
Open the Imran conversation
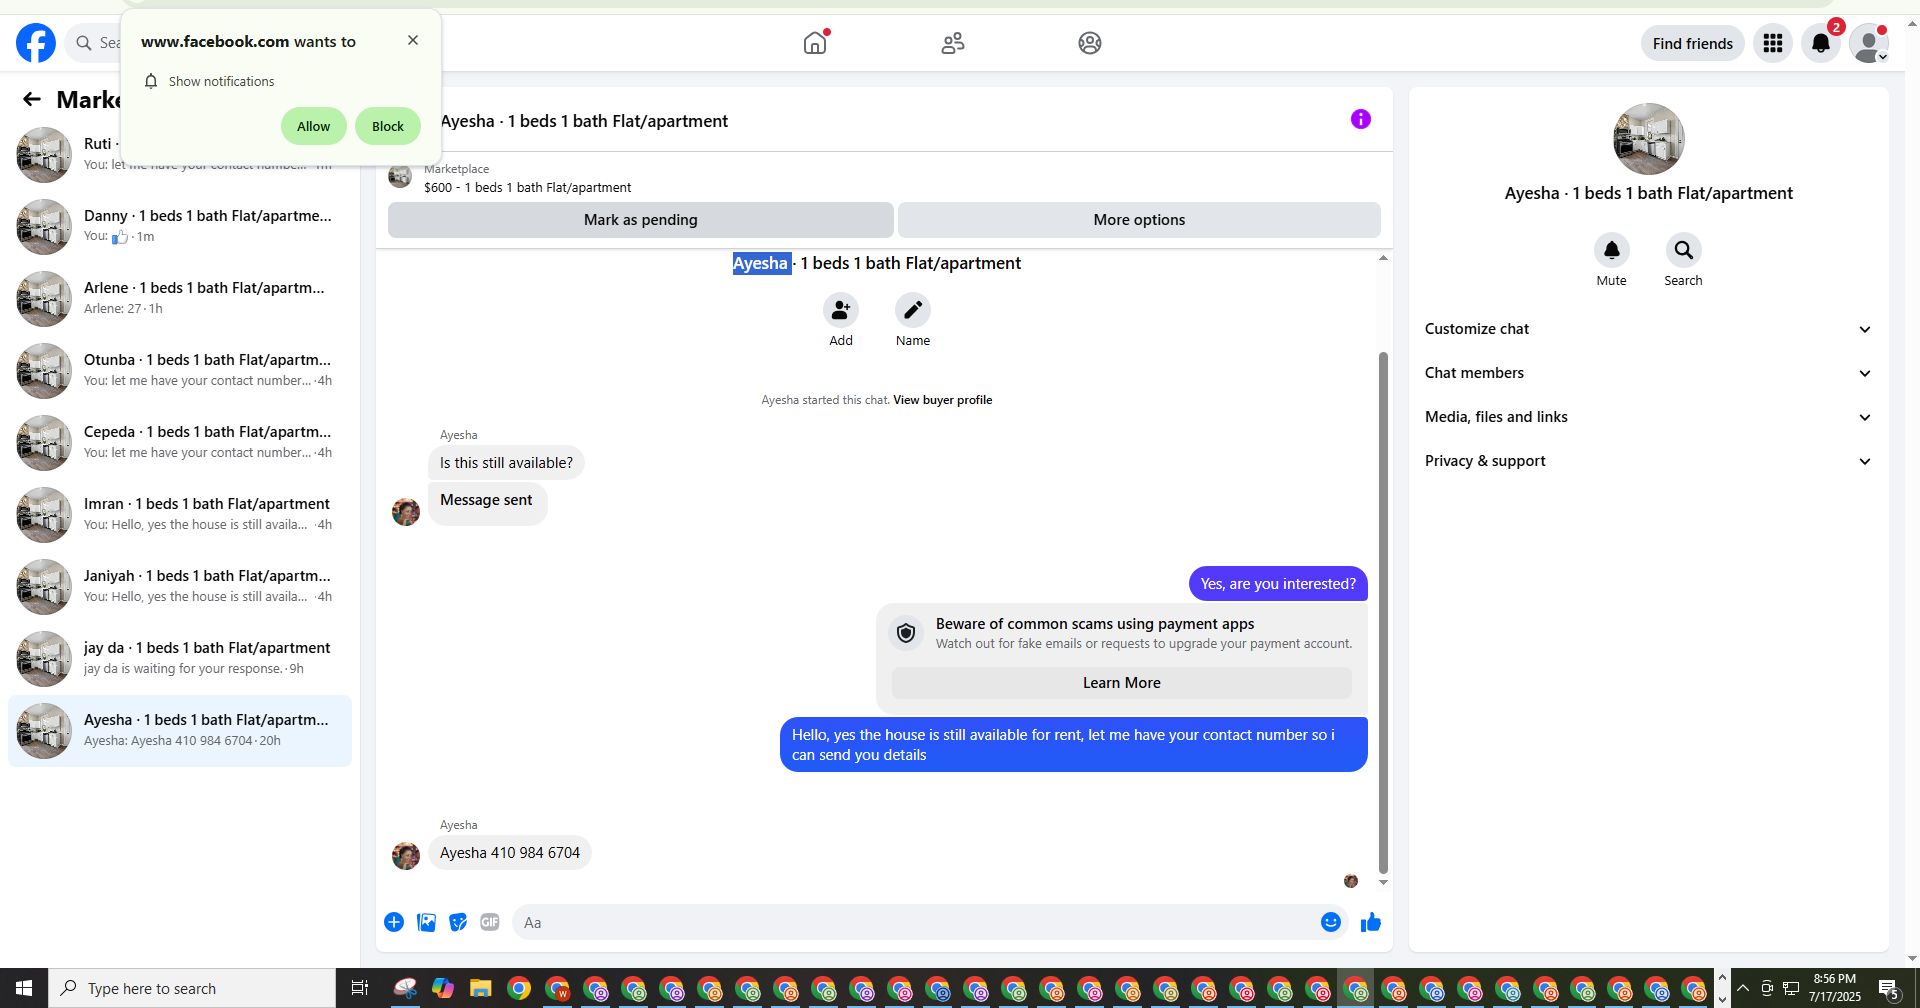pos(180,515)
